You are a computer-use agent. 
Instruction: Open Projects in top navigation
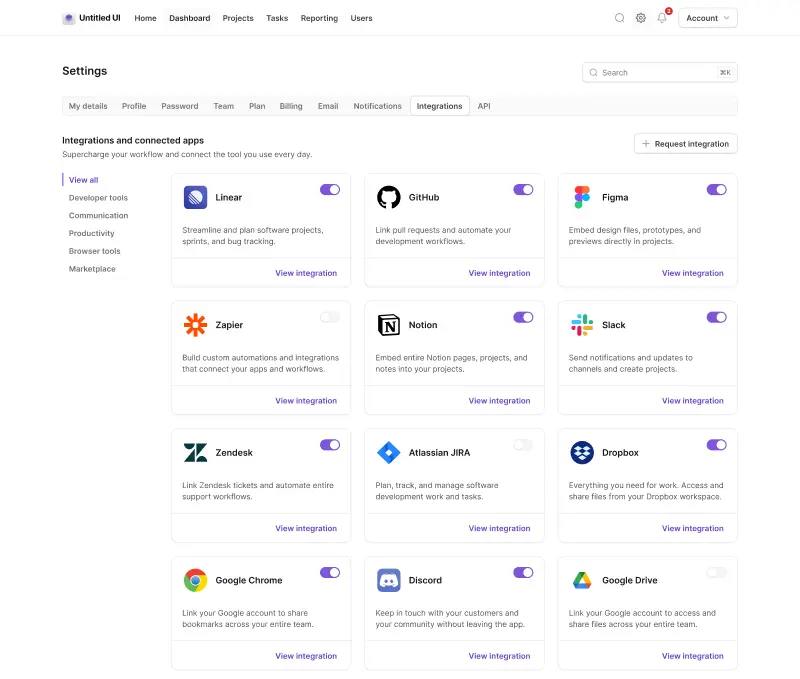[238, 18]
